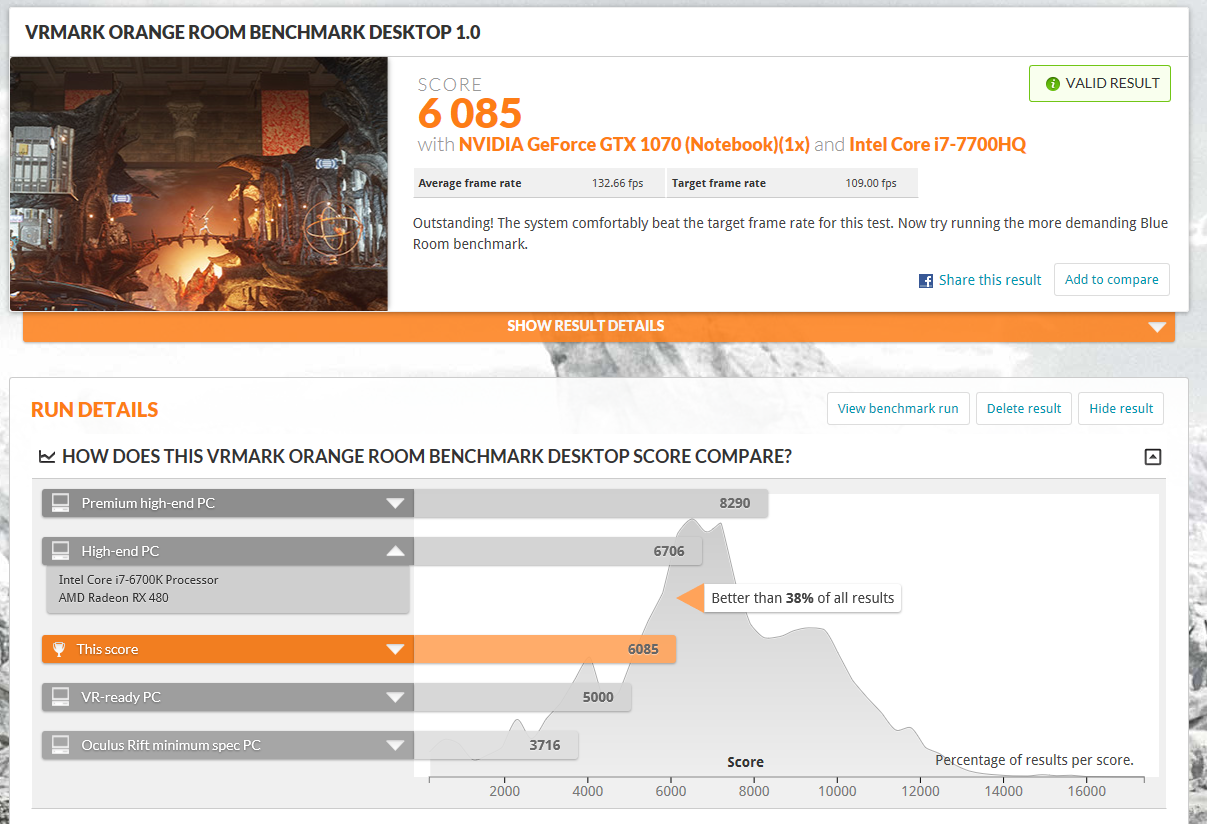Click the Average frame rate value 132.66 fps
Viewport: 1207px width, 824px height.
pyautogui.click(x=618, y=183)
